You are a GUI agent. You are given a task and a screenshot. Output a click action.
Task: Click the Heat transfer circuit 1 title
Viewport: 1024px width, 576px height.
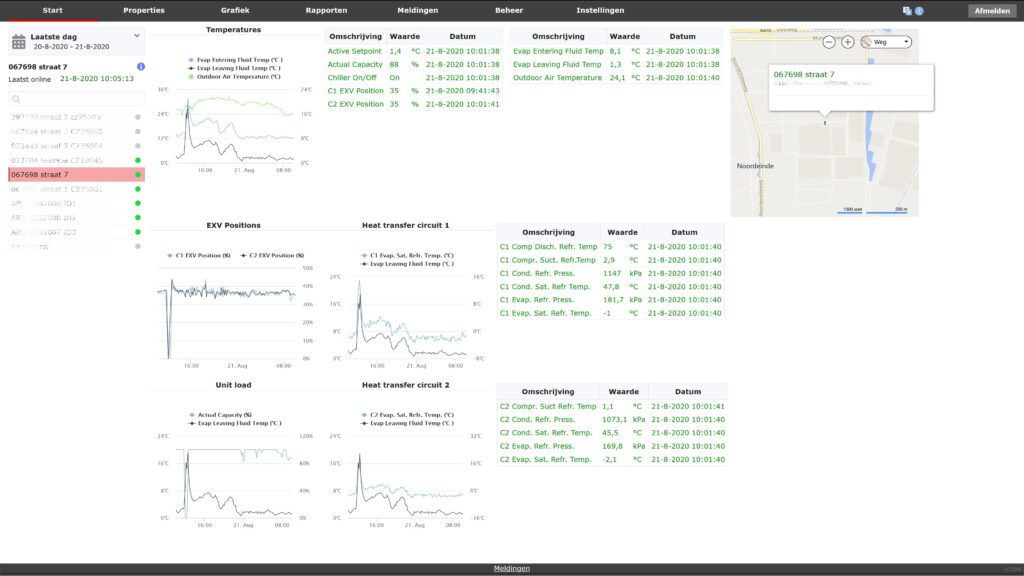[406, 225]
